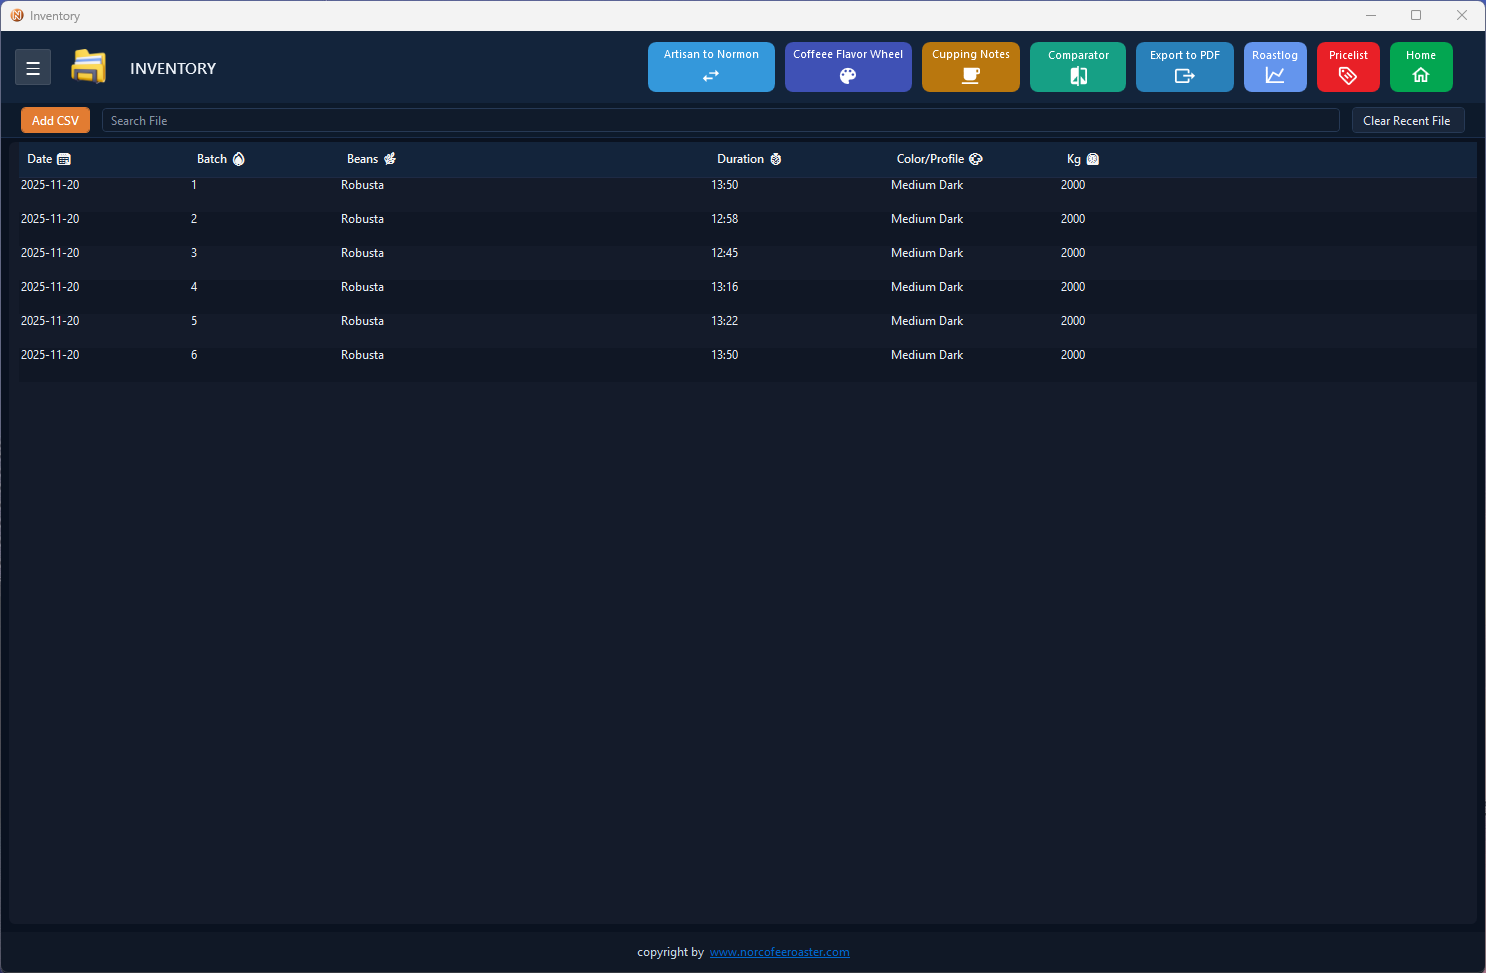Select the Pricelist tag icon
This screenshot has height=973, width=1486.
pos(1348,74)
